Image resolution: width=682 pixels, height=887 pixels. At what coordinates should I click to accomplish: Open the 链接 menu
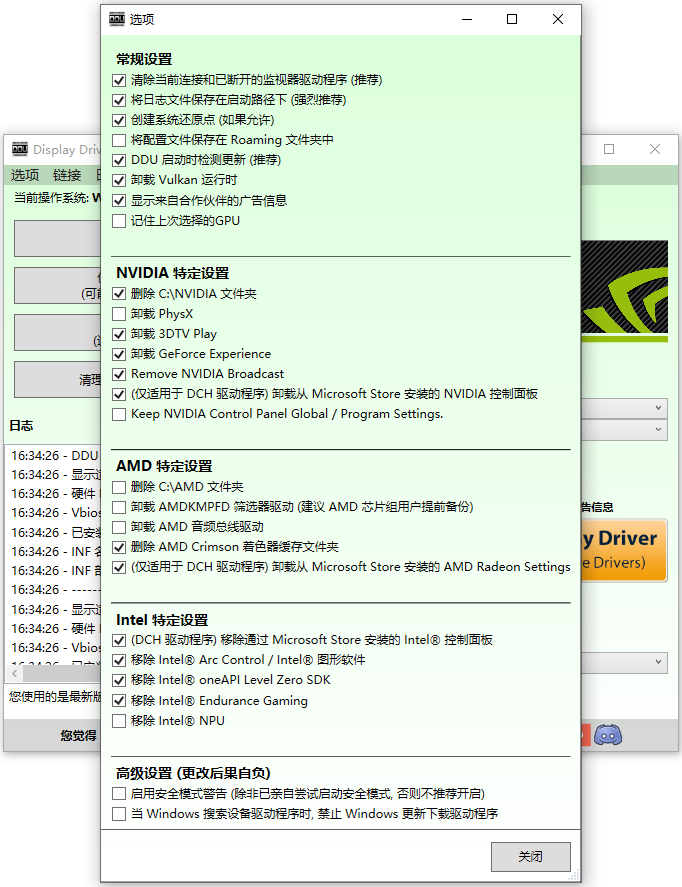(x=67, y=175)
